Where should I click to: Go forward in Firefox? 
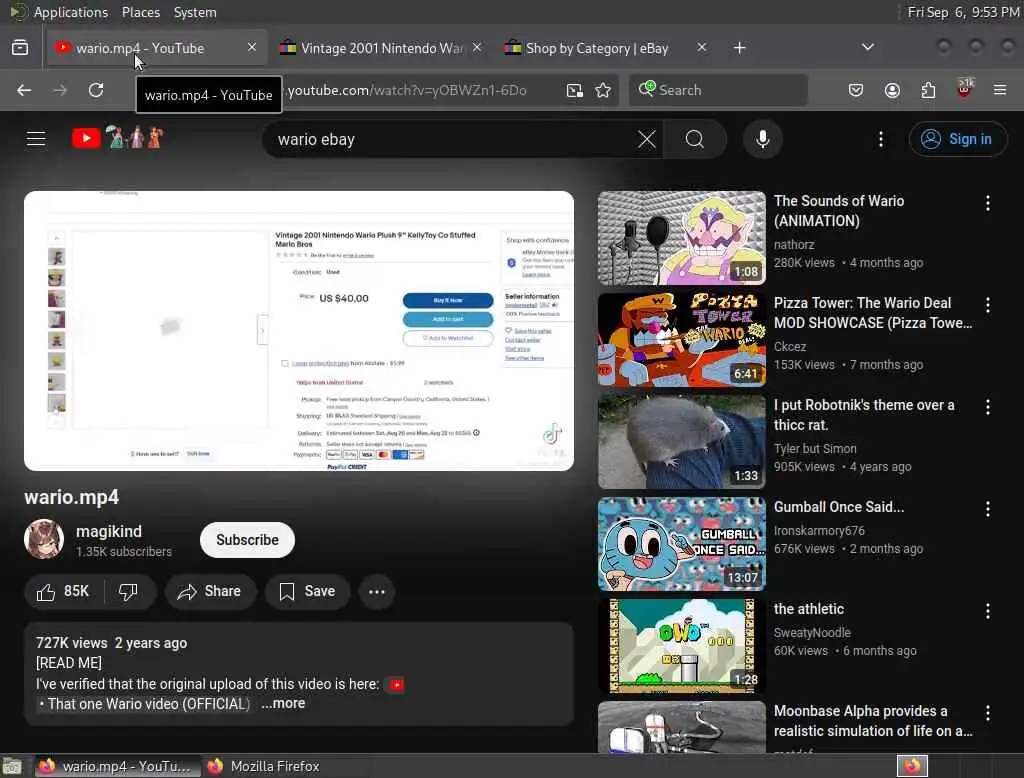59,90
